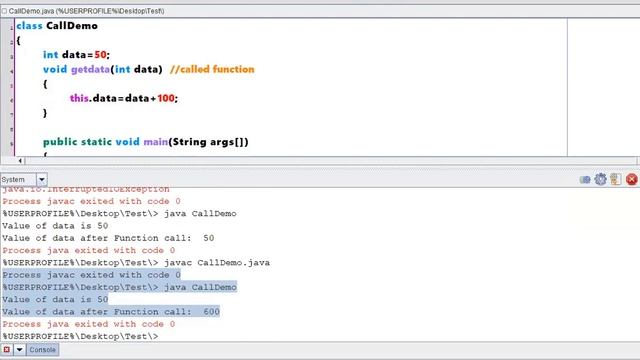Click the 'int data=50;' code line

click(x=76, y=55)
